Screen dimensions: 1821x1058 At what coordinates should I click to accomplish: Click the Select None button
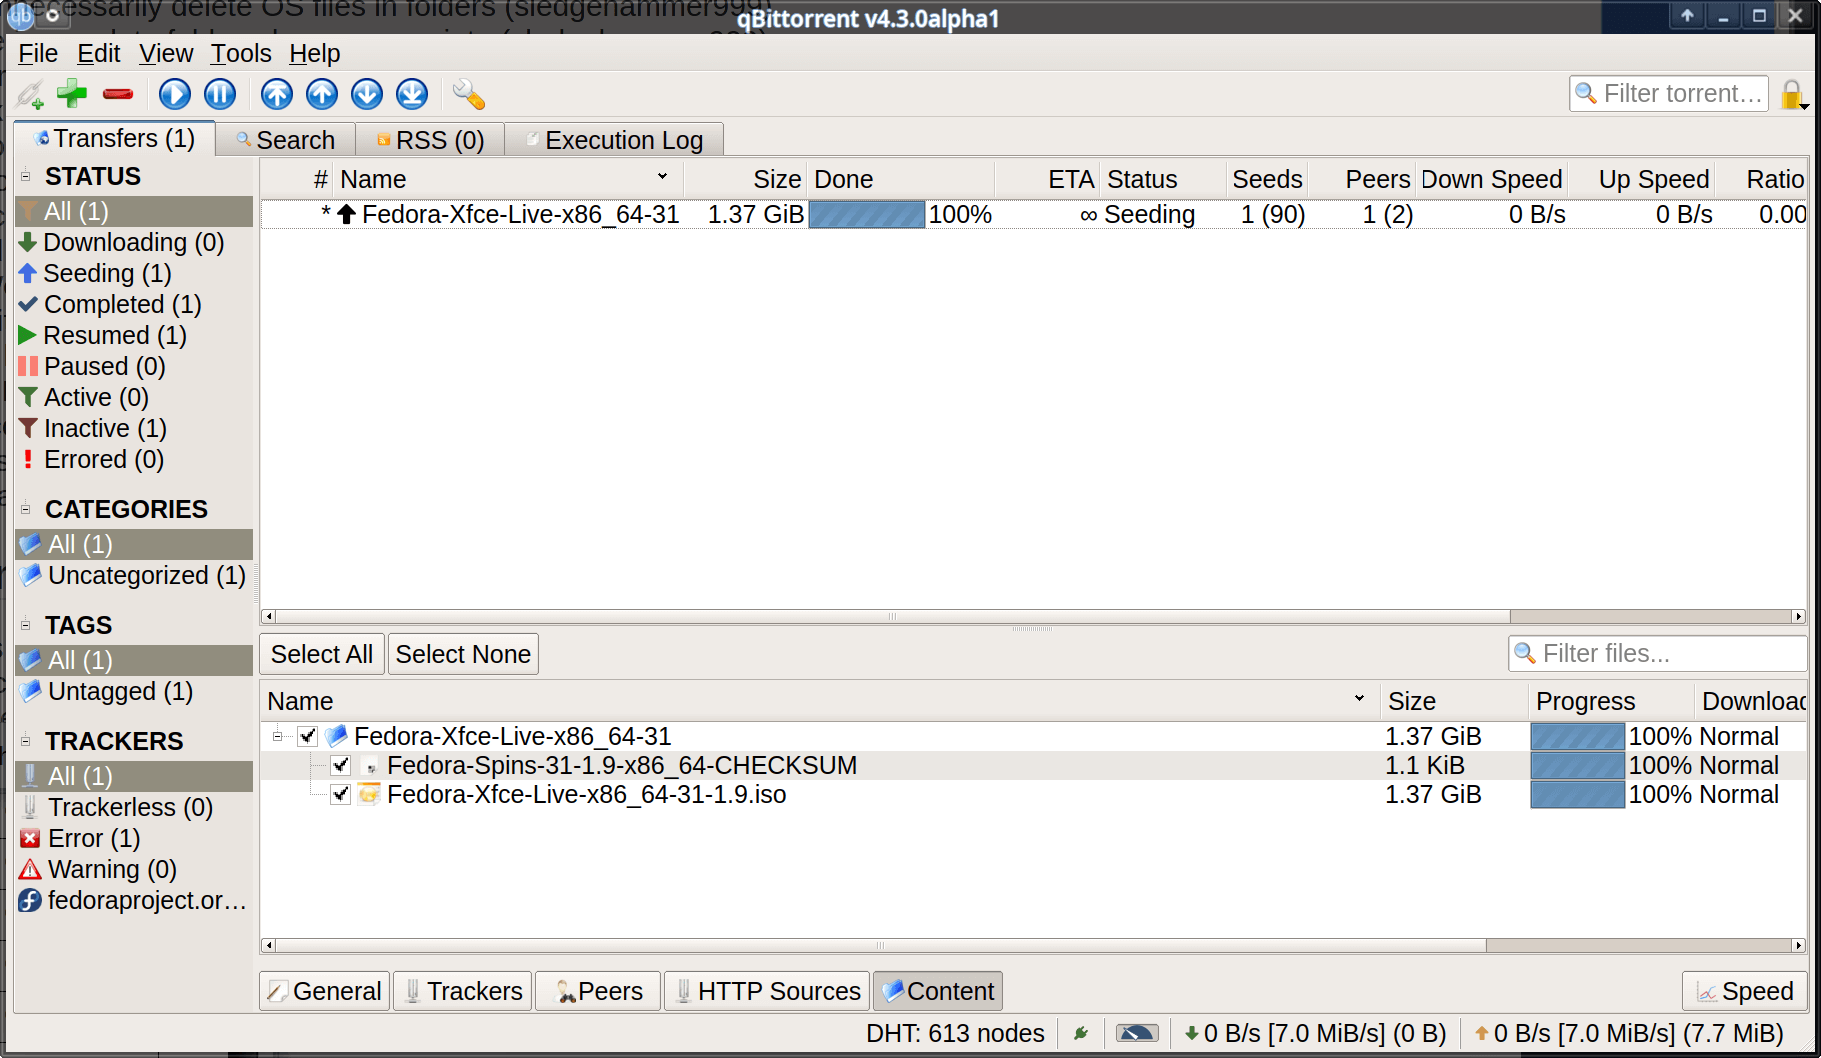click(463, 654)
